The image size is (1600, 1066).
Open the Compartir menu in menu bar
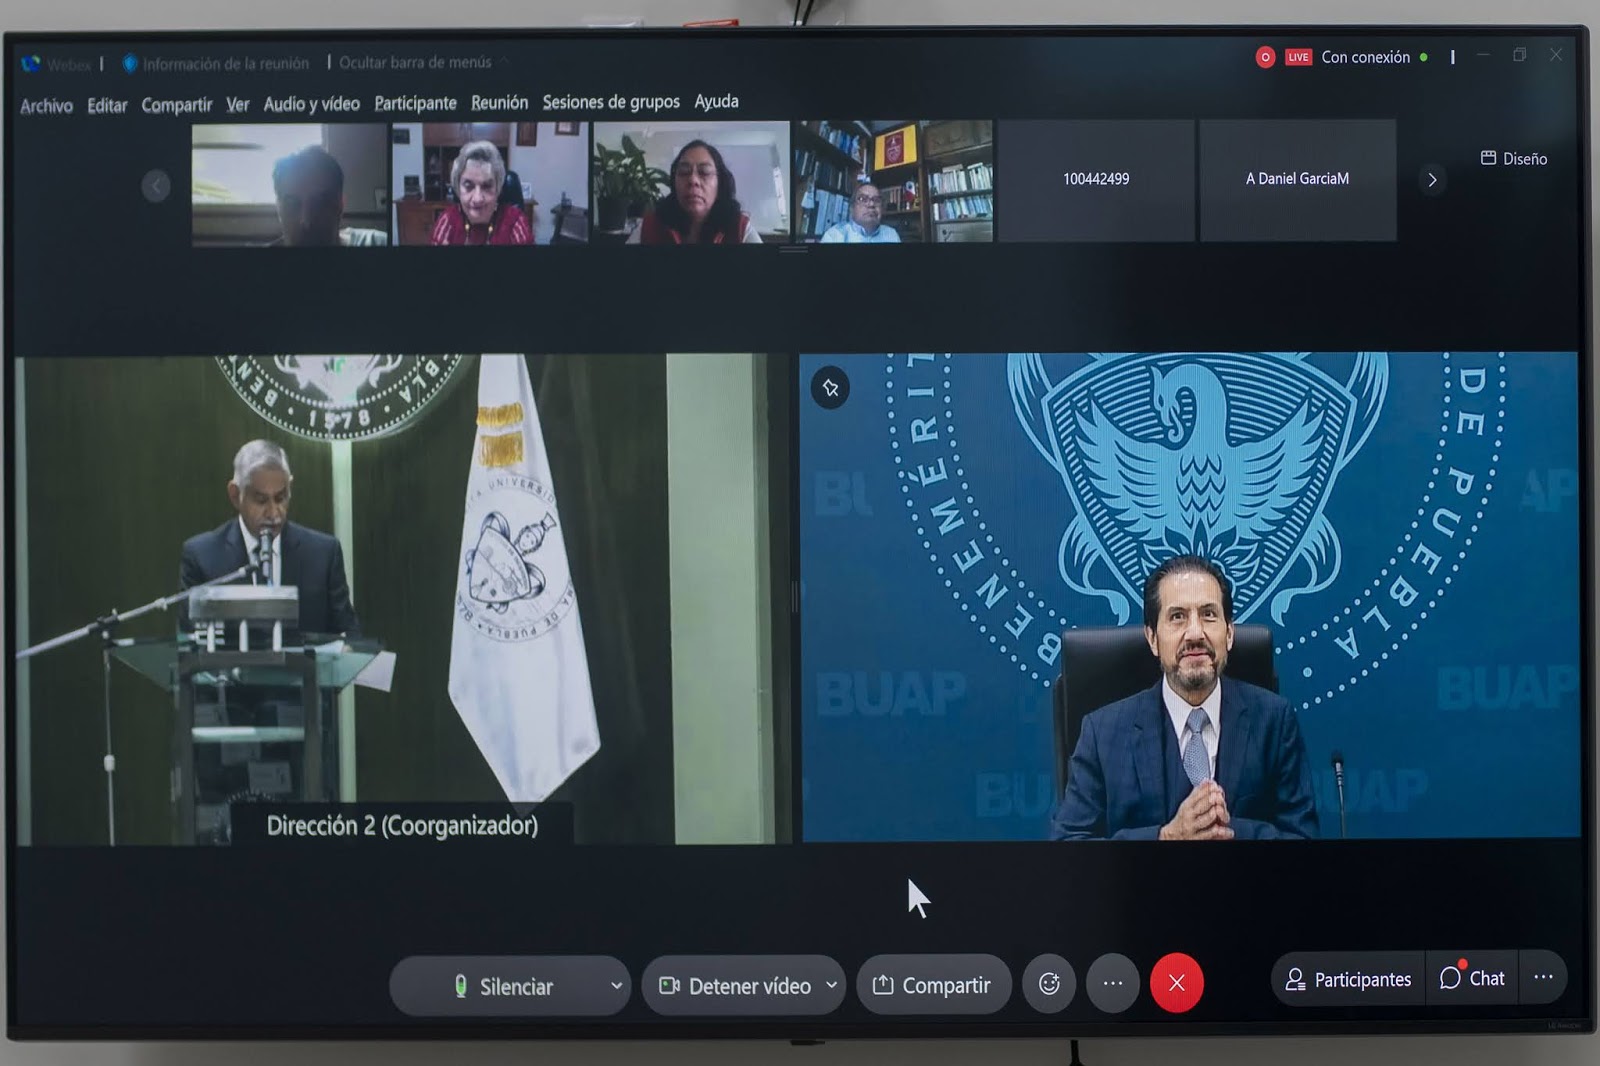click(x=177, y=105)
